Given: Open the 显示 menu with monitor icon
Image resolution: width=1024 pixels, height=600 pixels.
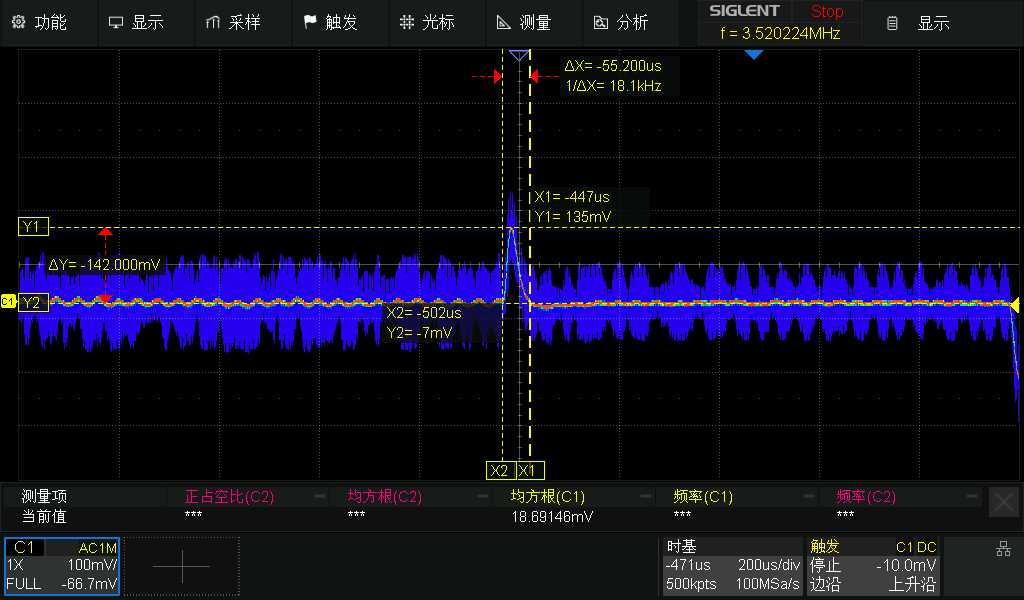Looking at the screenshot, I should coord(136,22).
